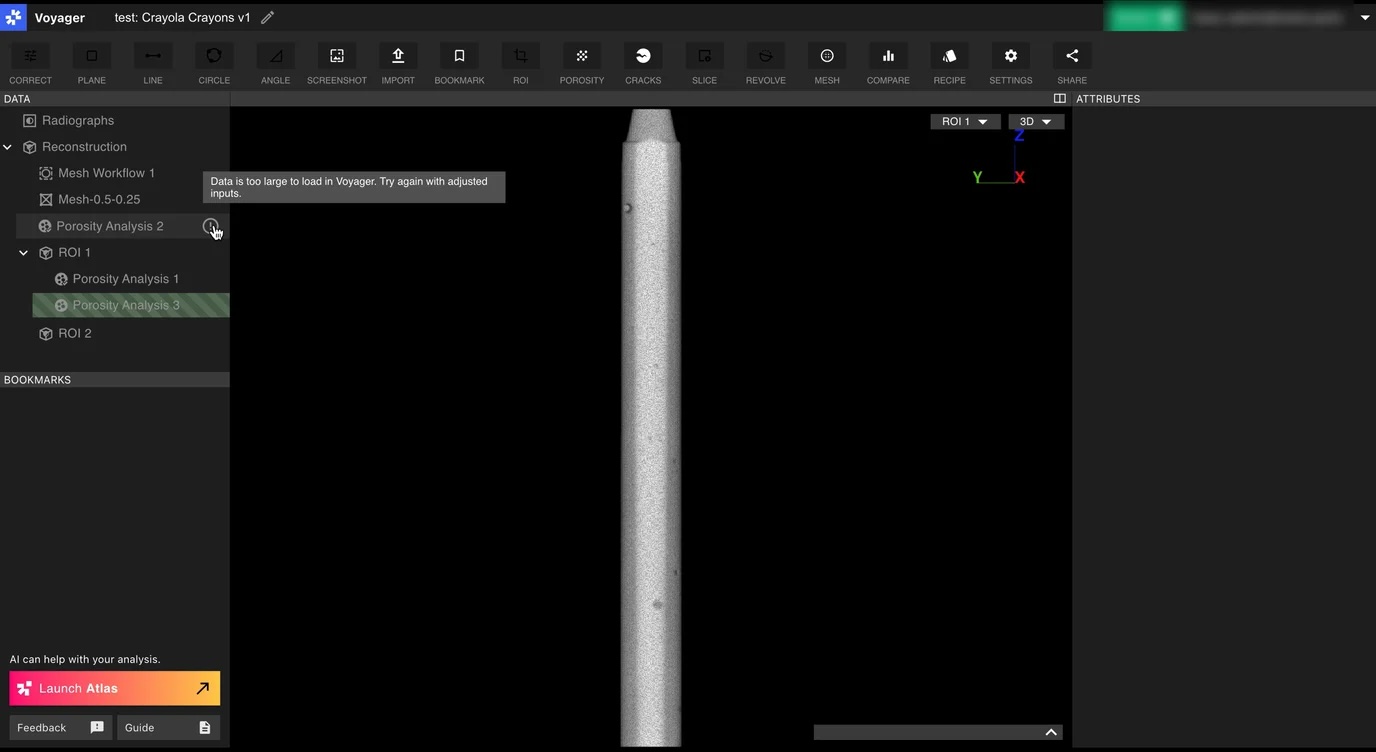1376x752 pixels.
Task: Toggle the split panel icon near Attributes
Action: 1060,99
